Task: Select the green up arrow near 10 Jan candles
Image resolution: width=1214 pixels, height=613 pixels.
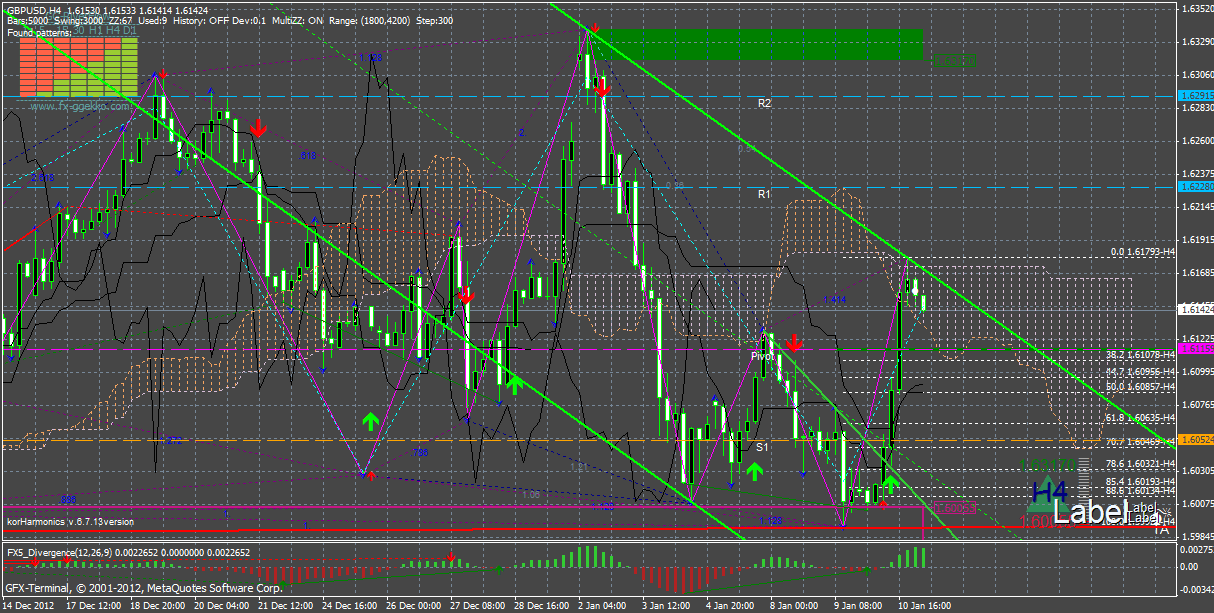Action: pyautogui.click(x=889, y=485)
